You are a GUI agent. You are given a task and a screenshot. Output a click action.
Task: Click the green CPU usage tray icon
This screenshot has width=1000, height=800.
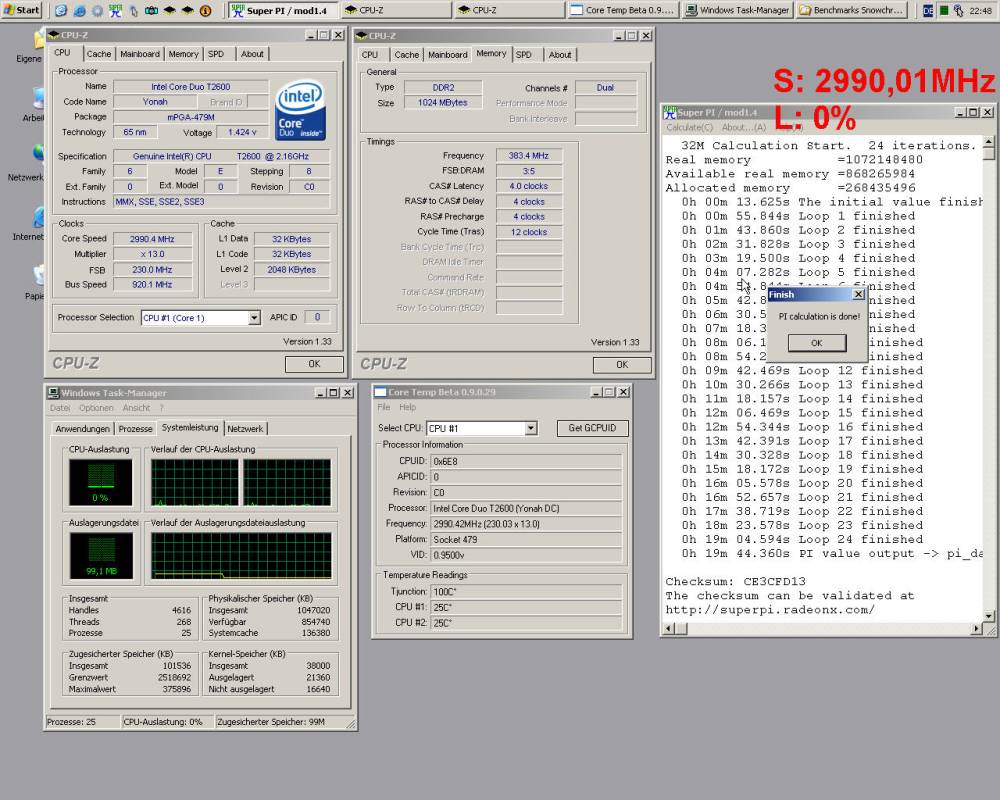(944, 11)
